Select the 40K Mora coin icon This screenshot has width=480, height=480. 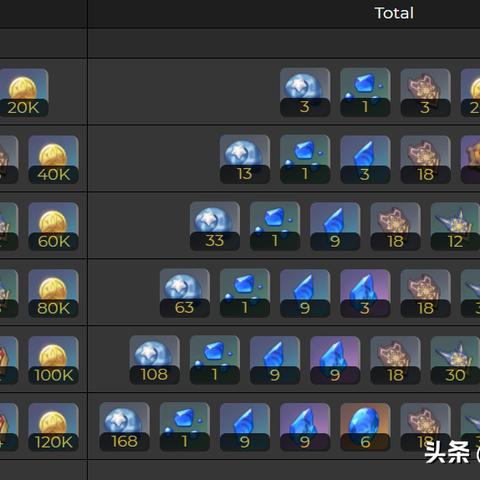[x=53, y=159]
